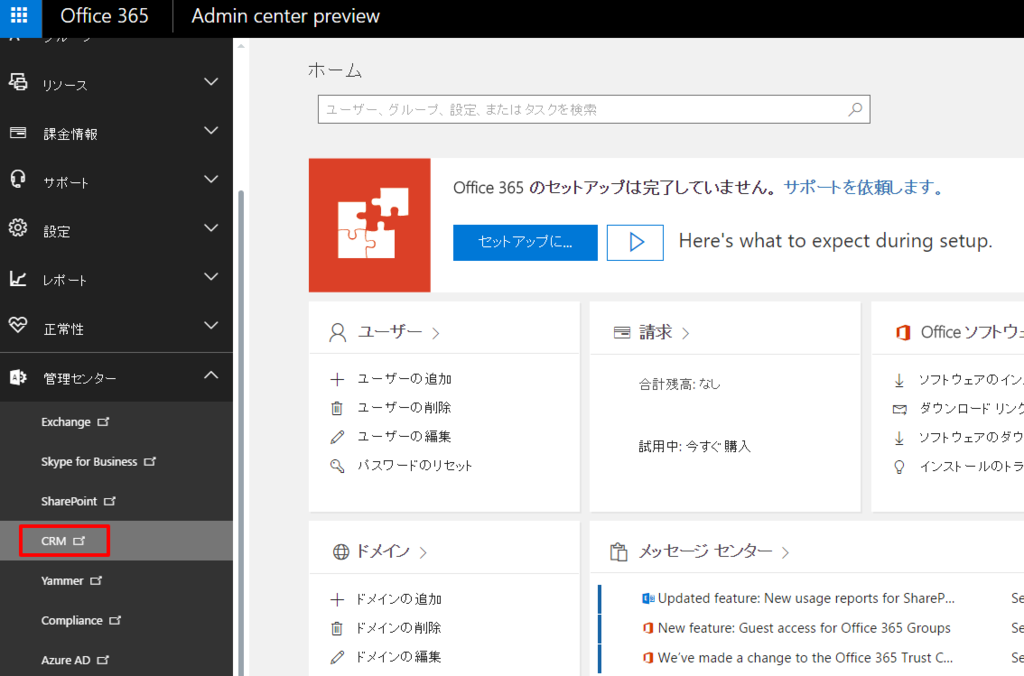The height and width of the screenshot is (676, 1024).
Task: Click ユーザーの編集 link
Action: (404, 436)
